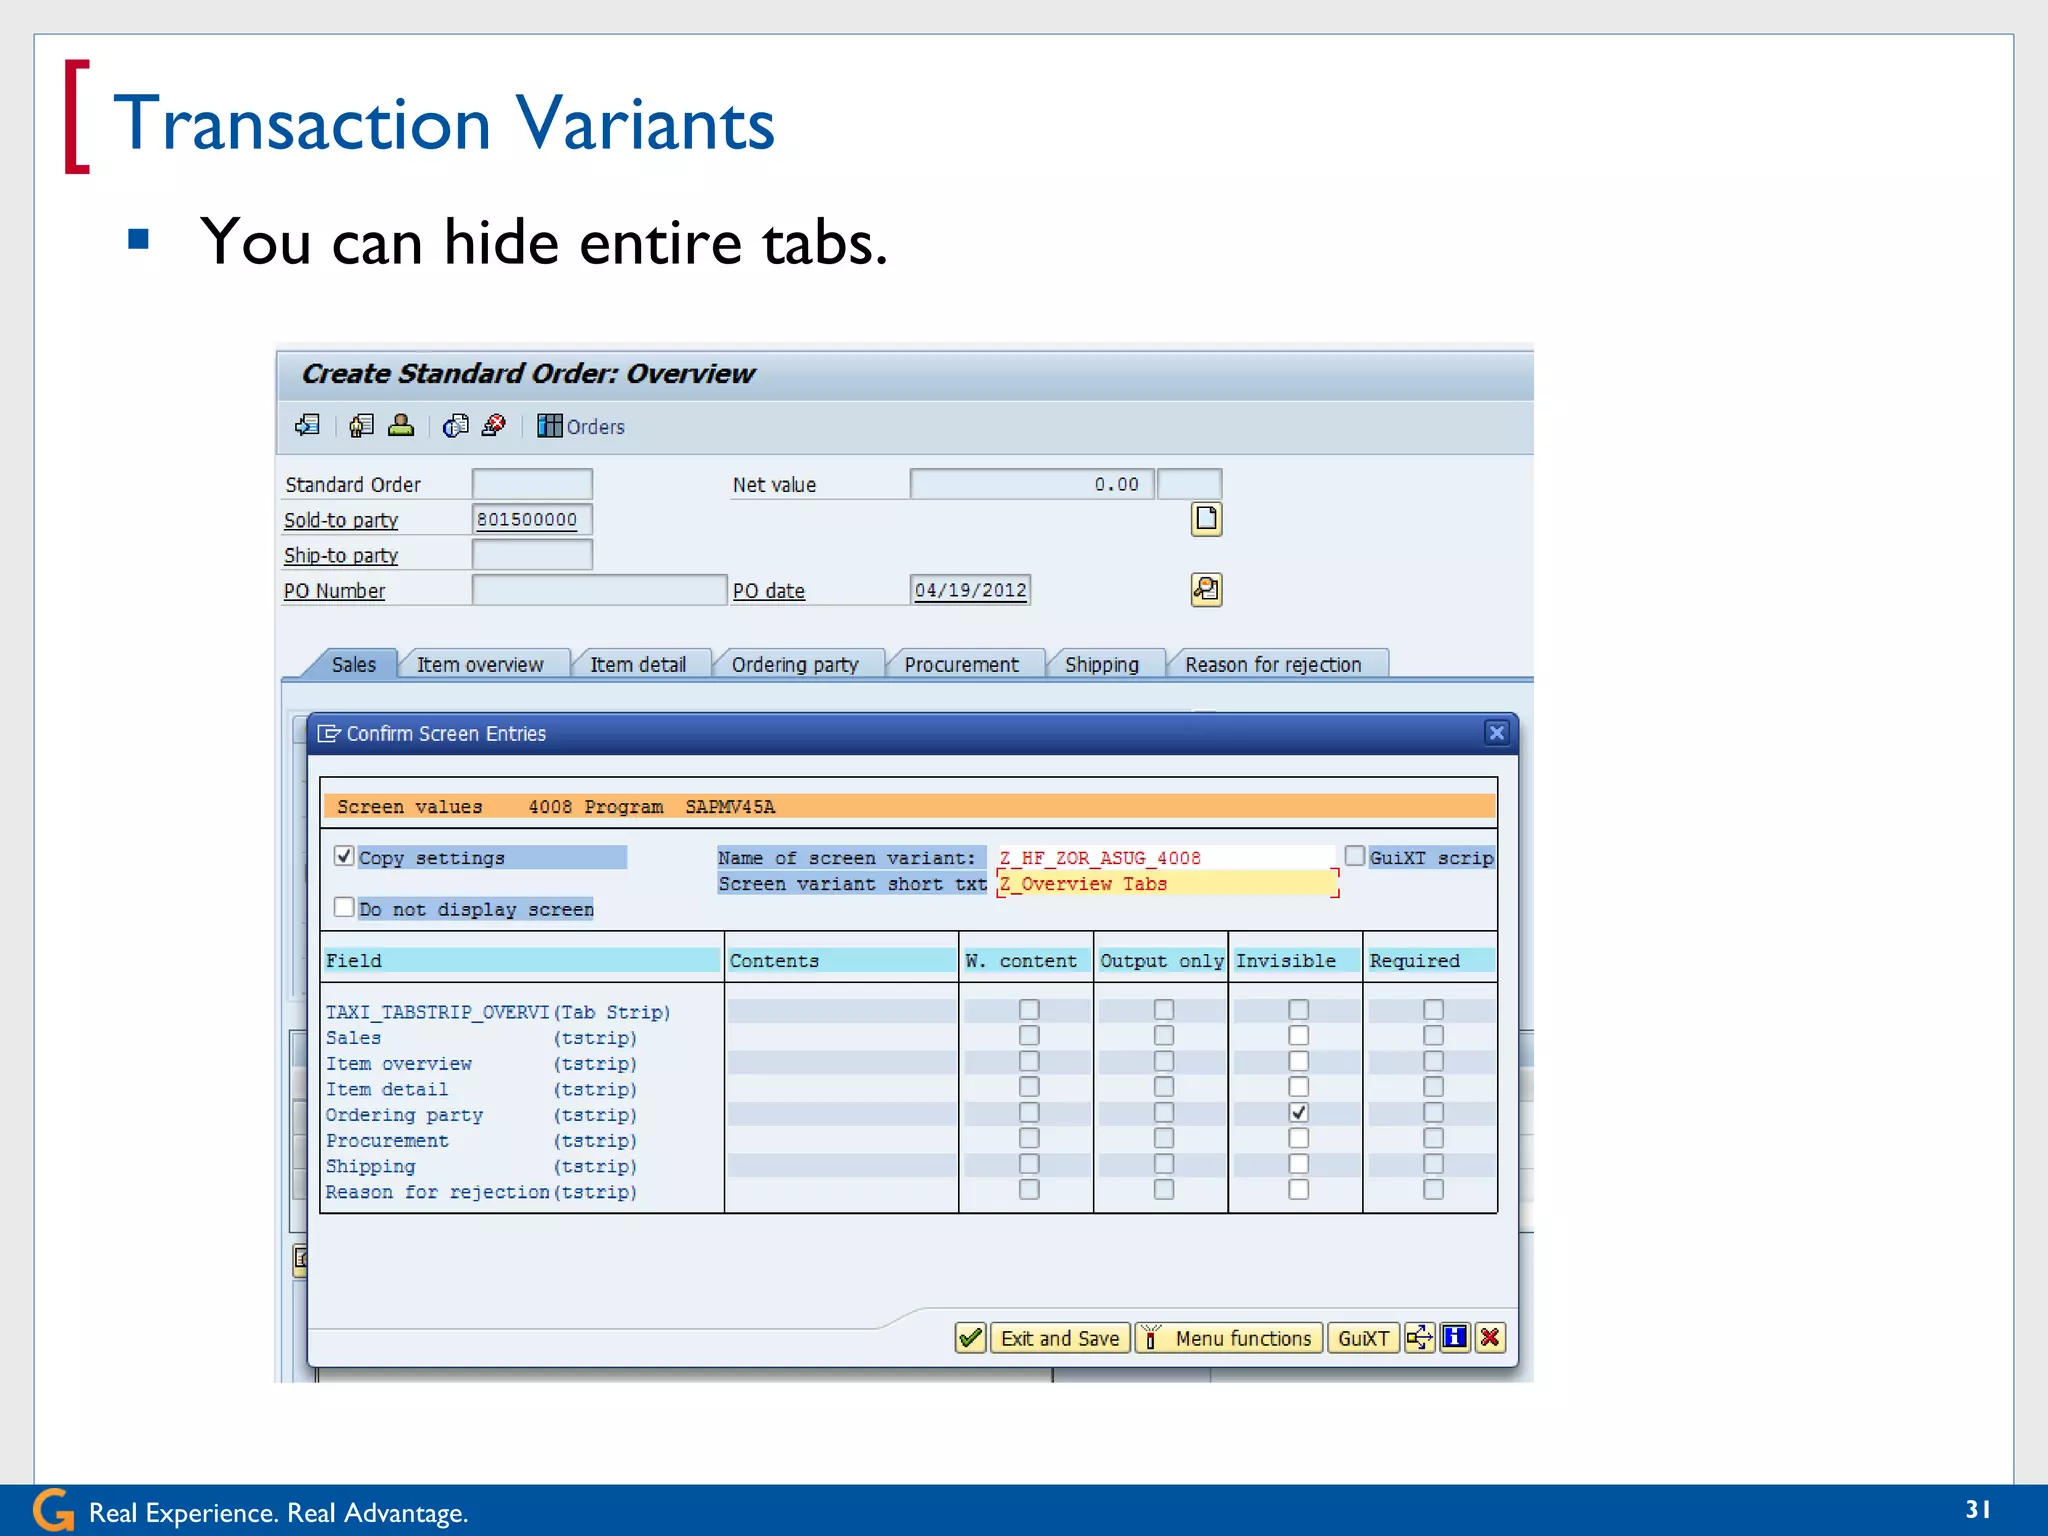Screen dimensions: 2048x1536
Task: Click the red X cancel icon
Action: coord(1490,1338)
